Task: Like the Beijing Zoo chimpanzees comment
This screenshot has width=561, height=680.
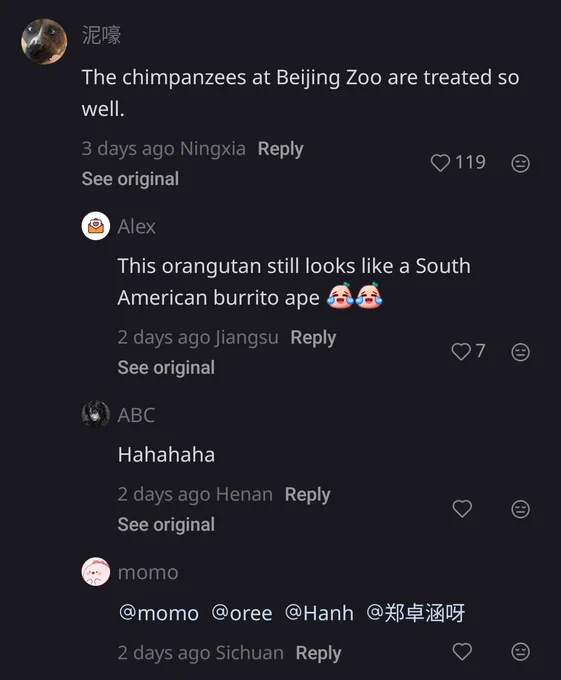Action: [x=440, y=163]
